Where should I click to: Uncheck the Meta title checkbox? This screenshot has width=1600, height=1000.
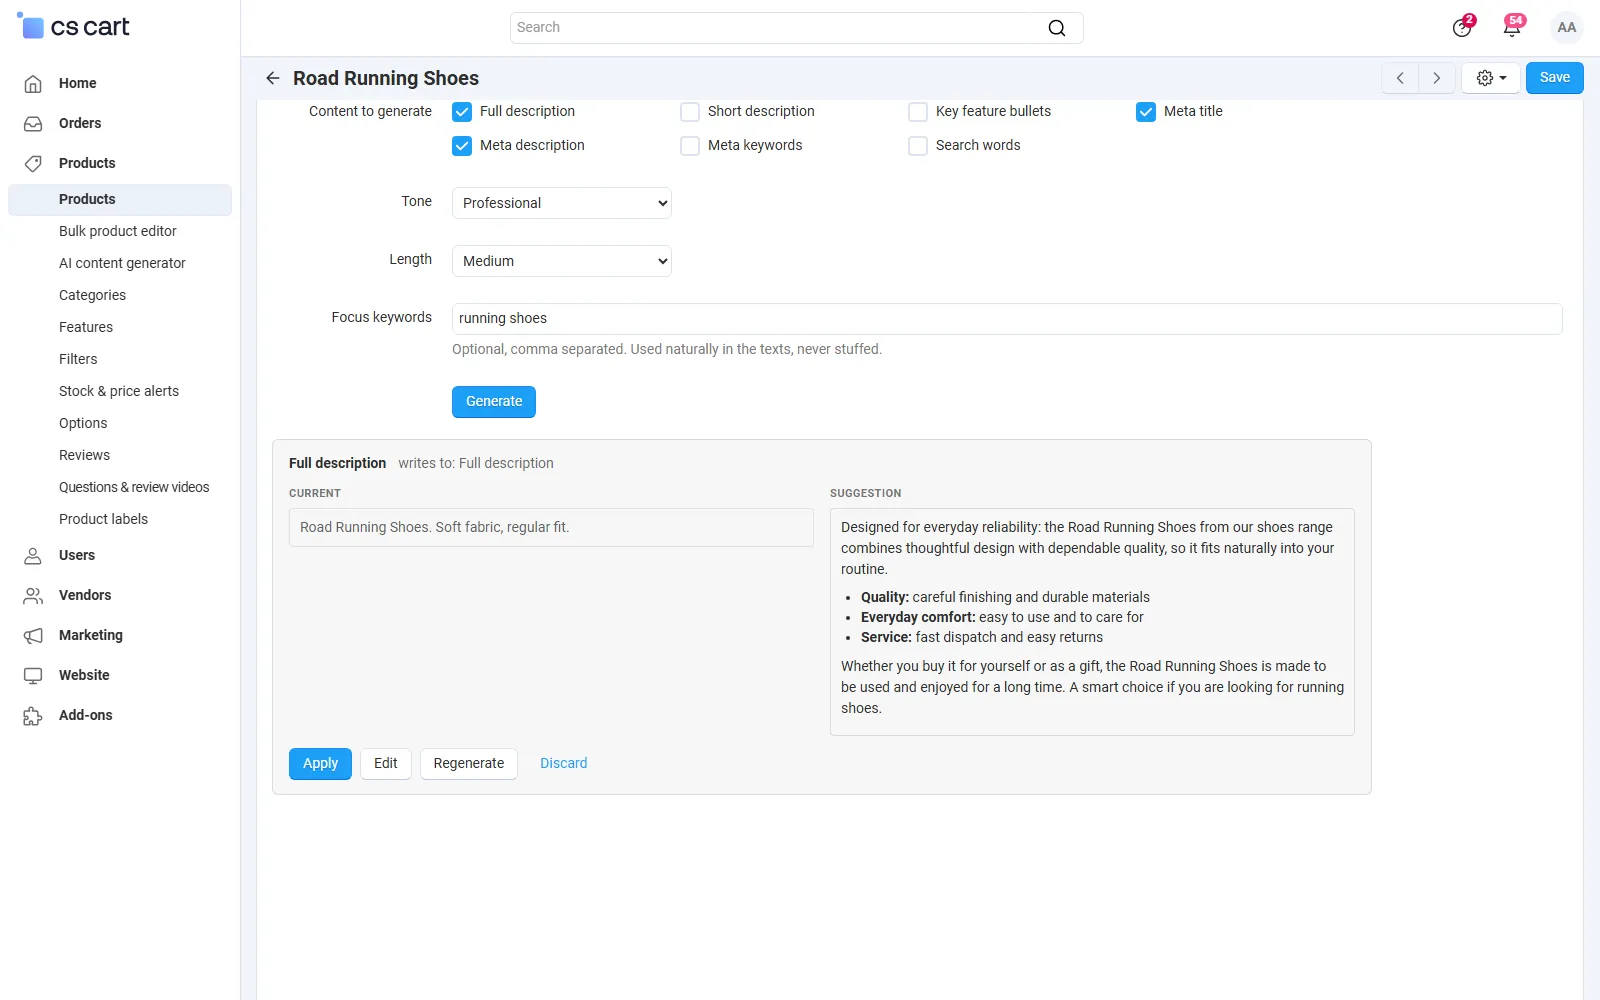(x=1146, y=112)
